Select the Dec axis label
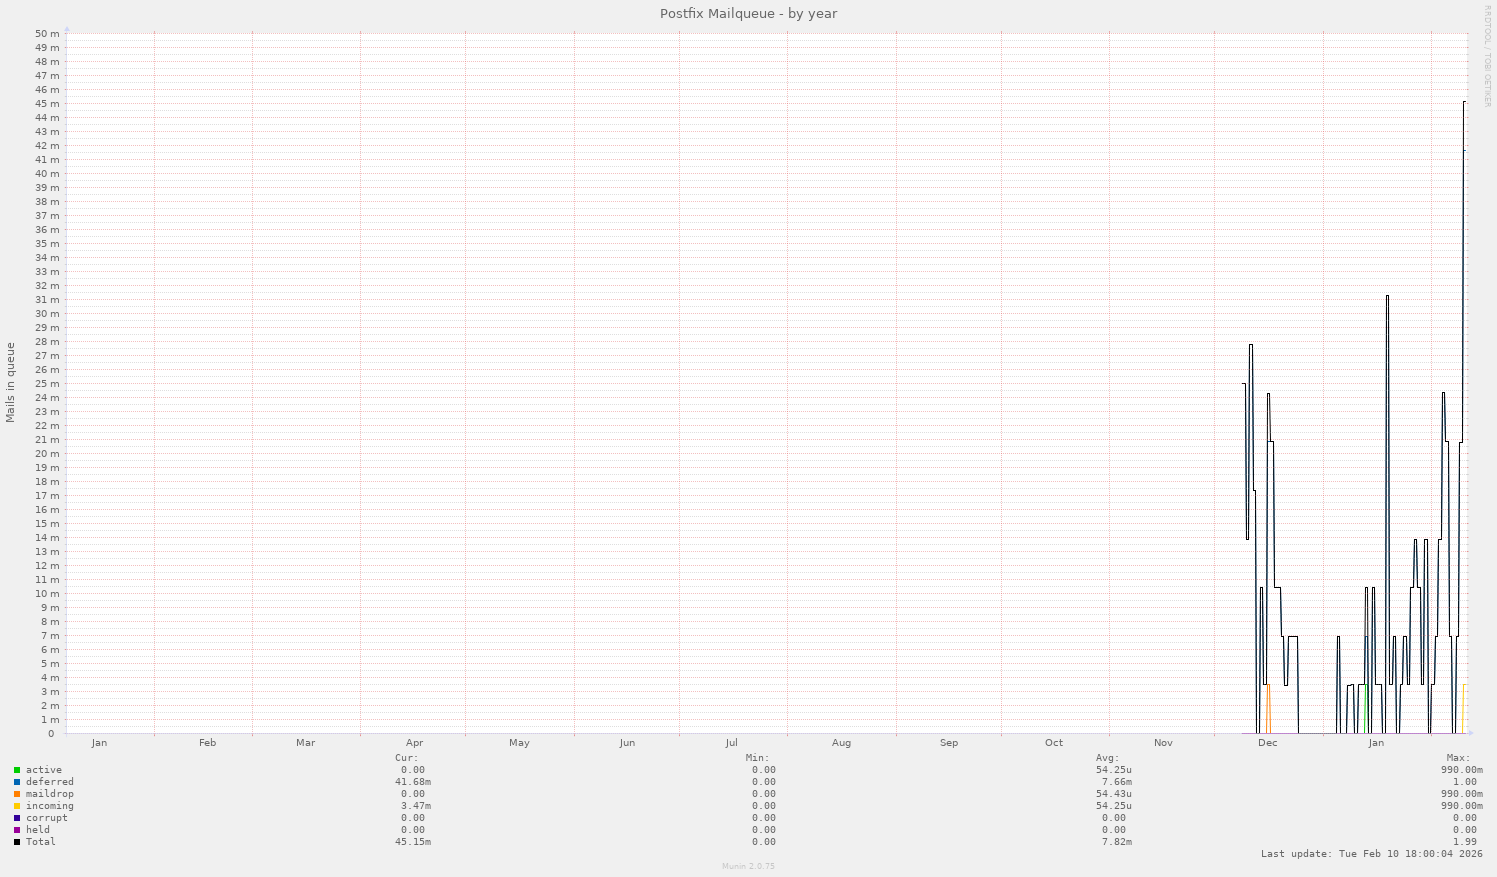 coord(1267,743)
